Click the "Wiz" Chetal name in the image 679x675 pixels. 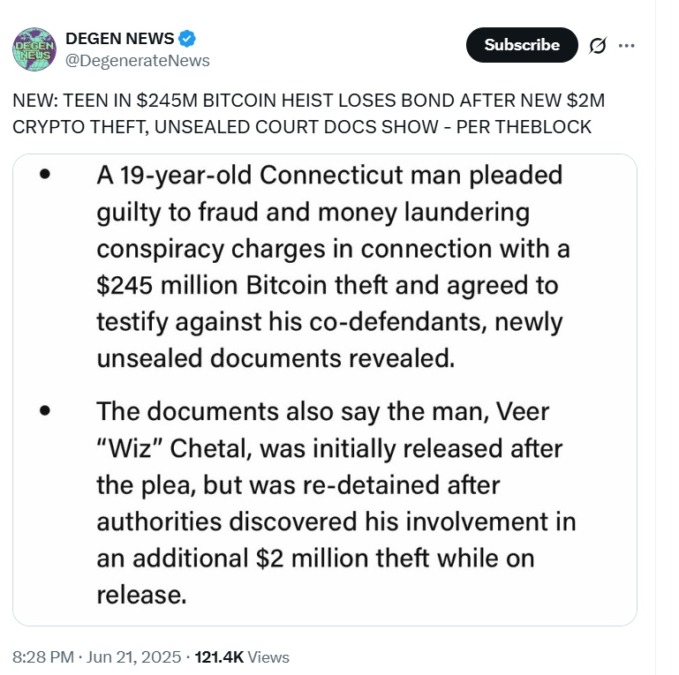click(x=175, y=449)
